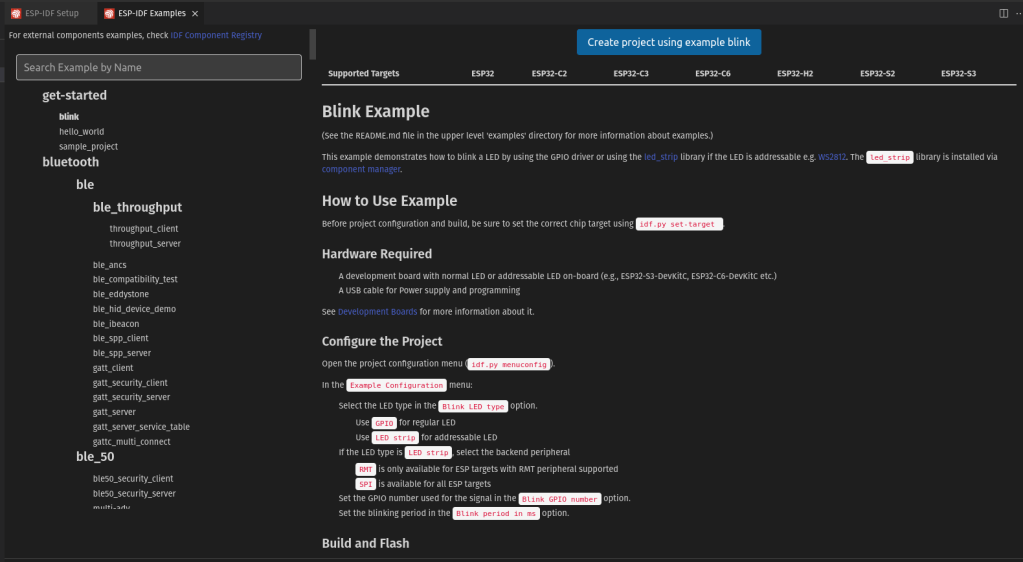1023x562 pixels.
Task: Open the Development Boards link
Action: pyautogui.click(x=377, y=312)
